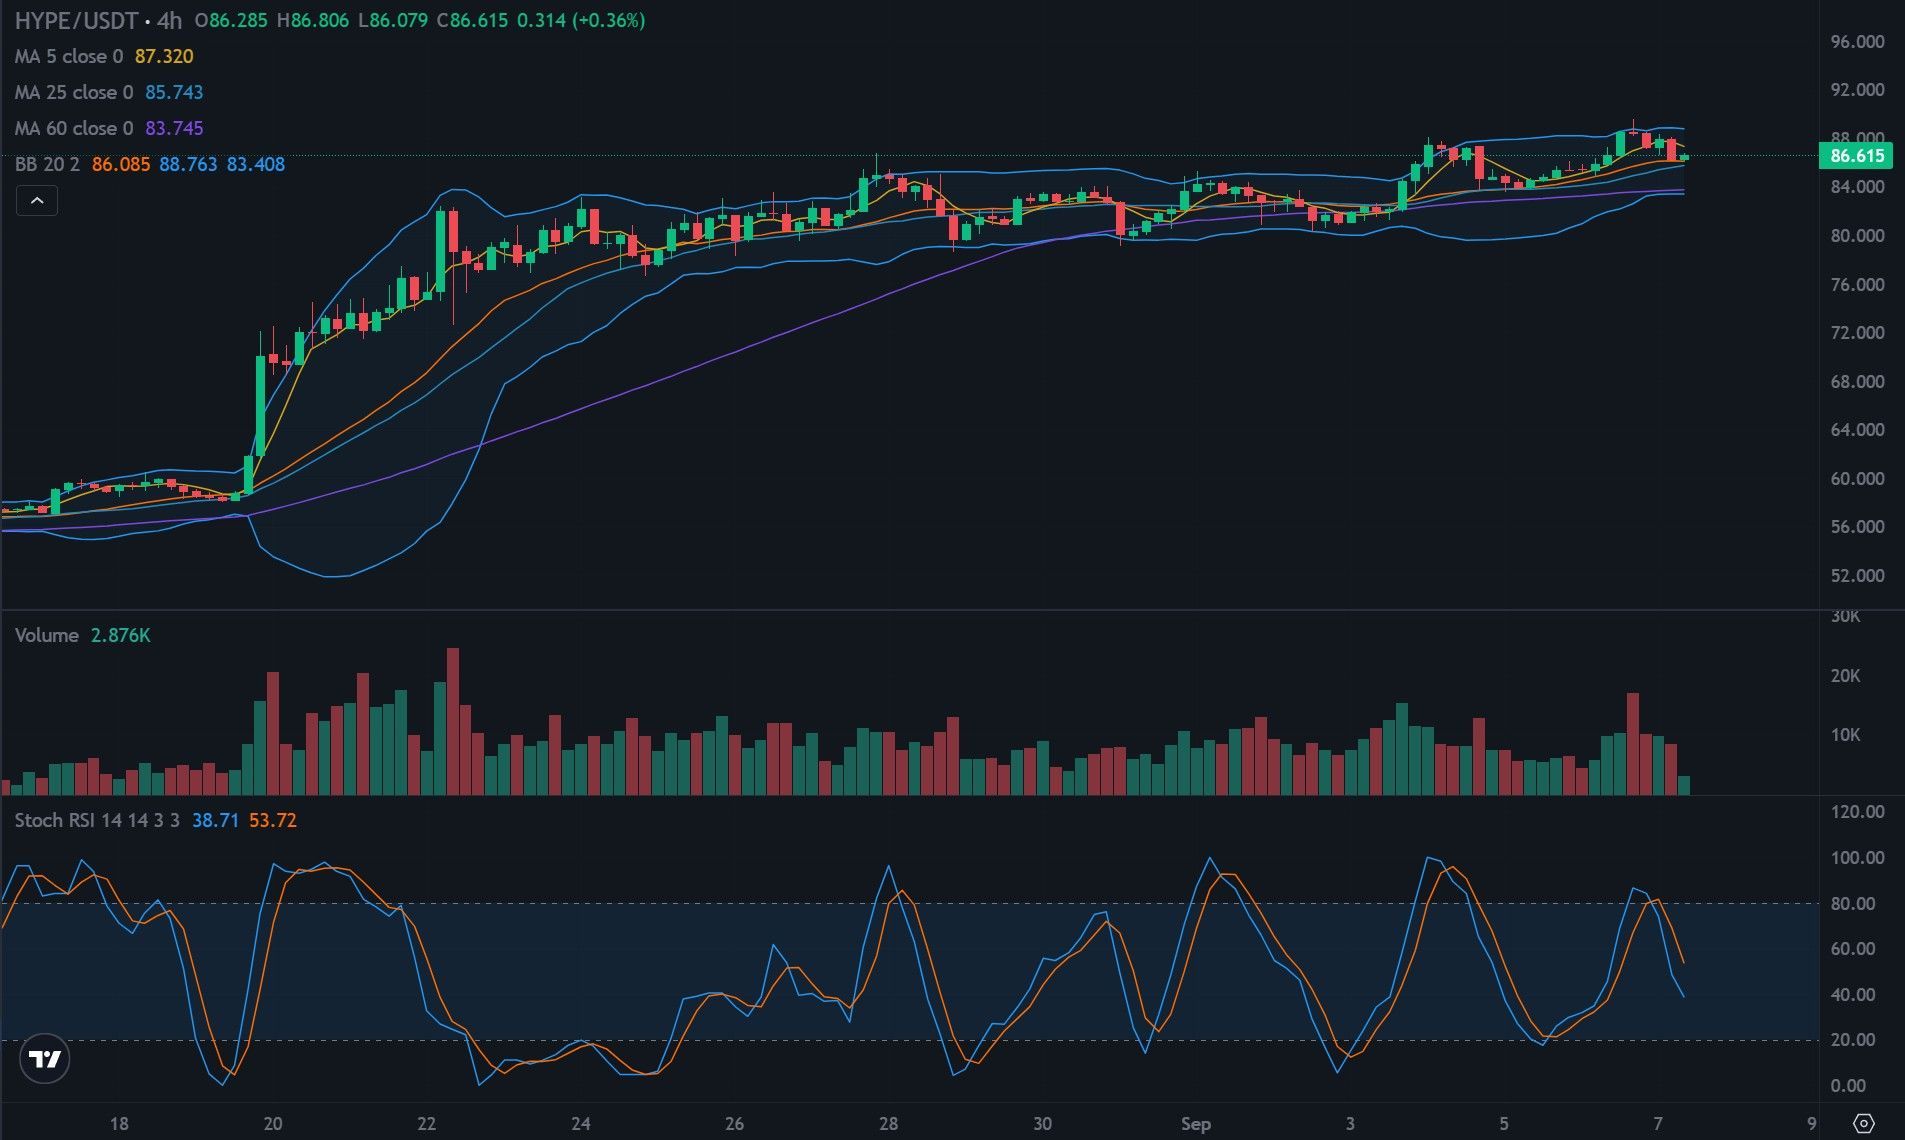Viewport: 1905px width, 1140px height.
Task: Open chart settings gear icon
Action: 1863,1123
